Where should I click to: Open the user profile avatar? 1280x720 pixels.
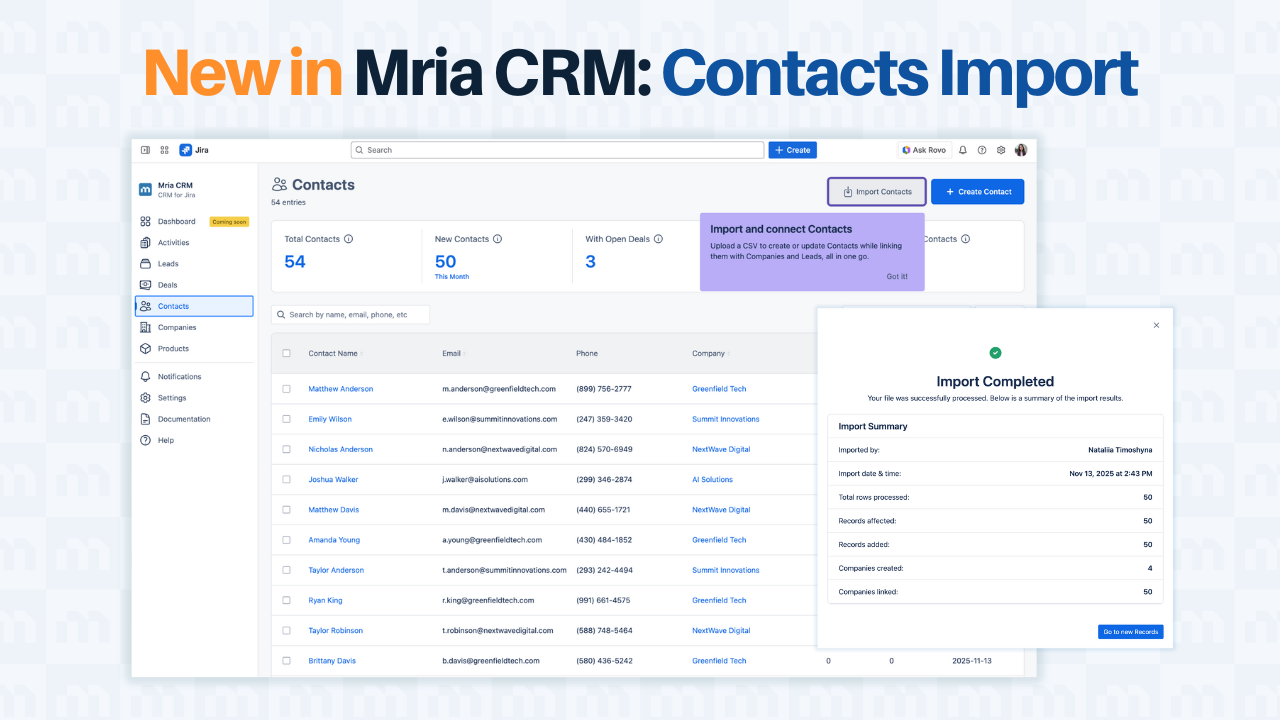pyautogui.click(x=1021, y=150)
